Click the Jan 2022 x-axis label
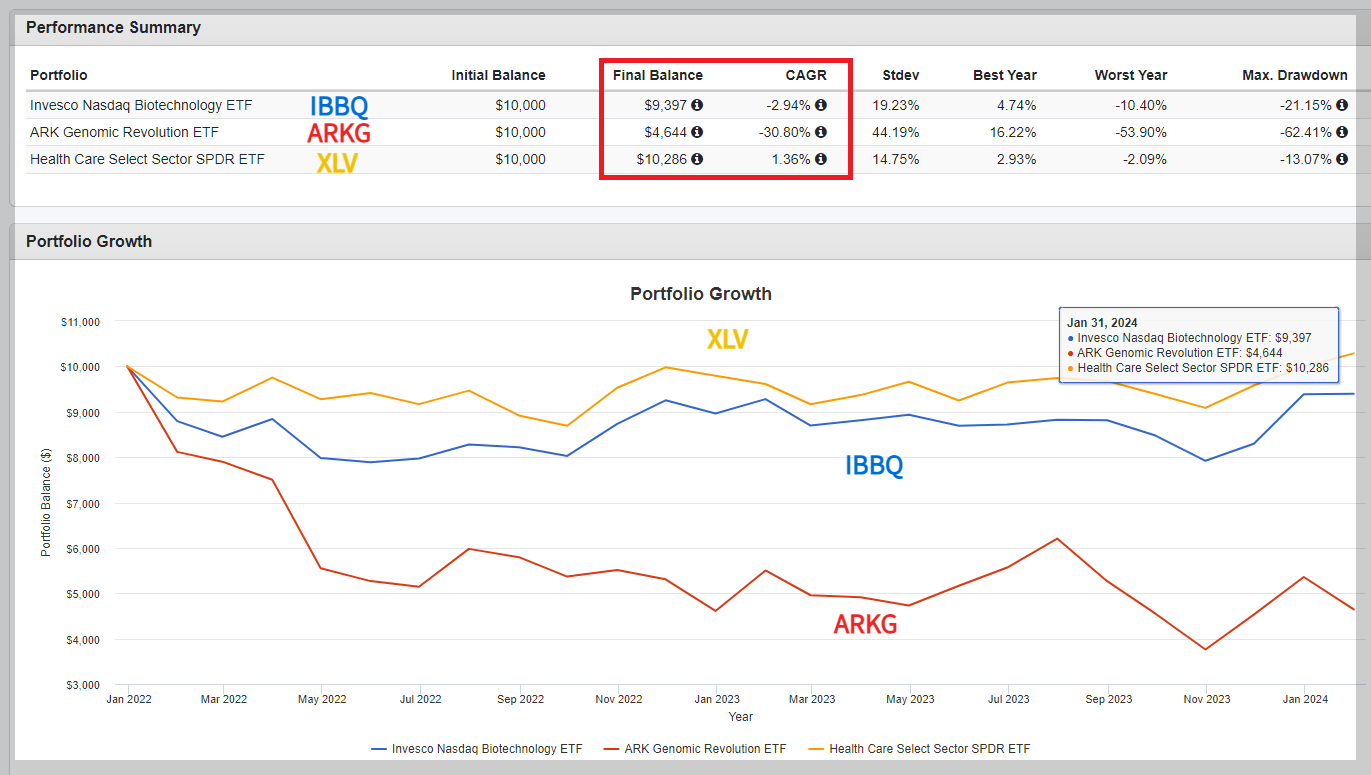Viewport: 1371px width, 775px height. (x=129, y=700)
